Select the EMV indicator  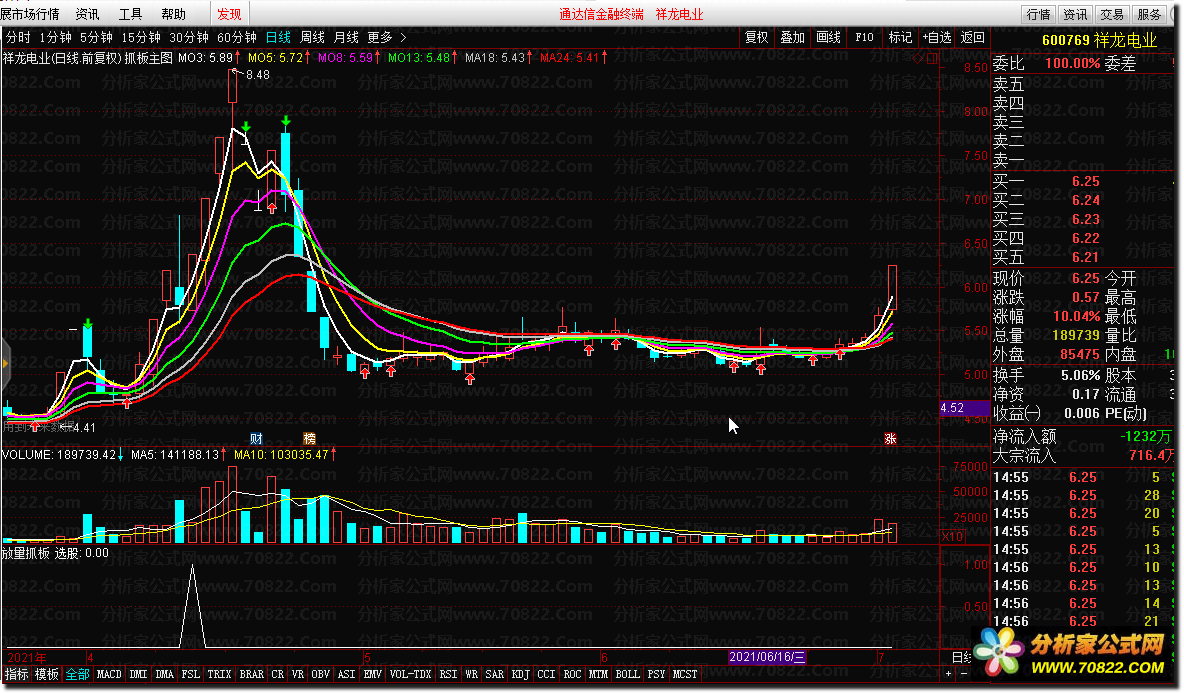pos(373,674)
